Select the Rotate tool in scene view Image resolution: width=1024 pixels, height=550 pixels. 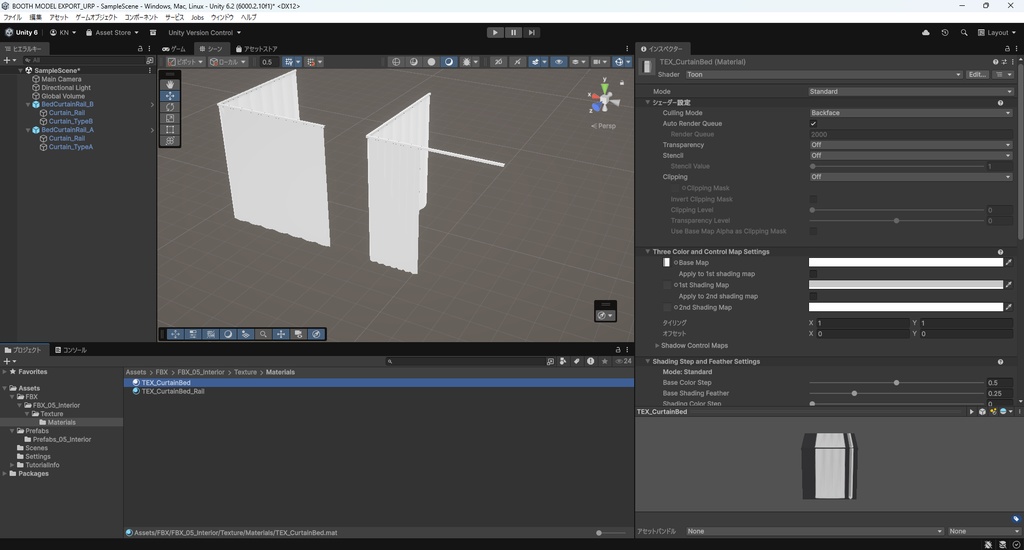point(170,107)
